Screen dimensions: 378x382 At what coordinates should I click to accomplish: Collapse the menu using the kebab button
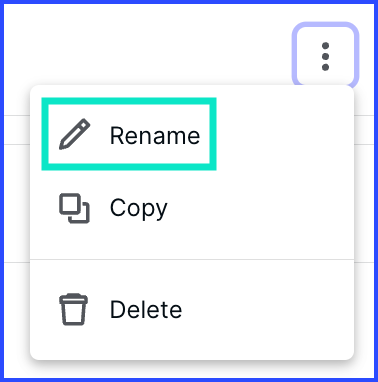click(x=325, y=56)
